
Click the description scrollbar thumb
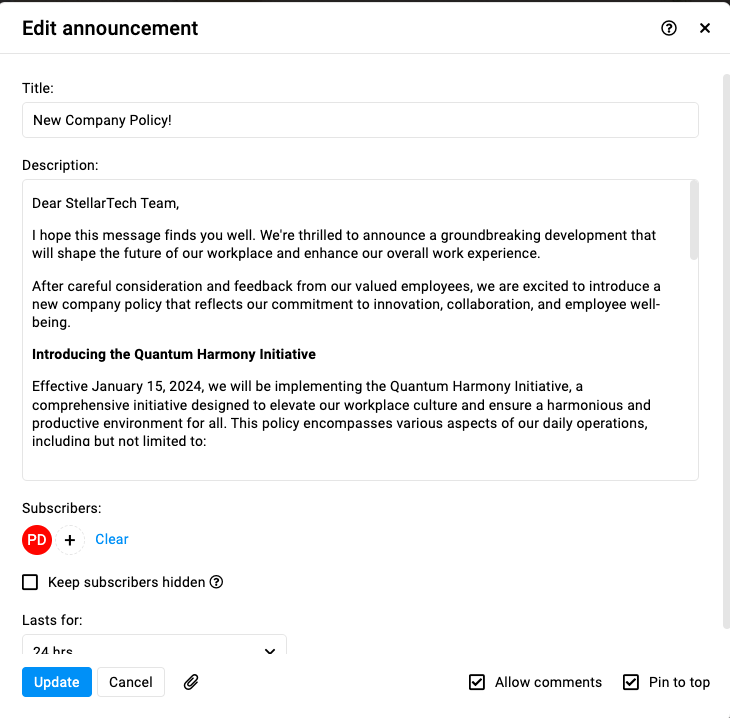pos(694,220)
